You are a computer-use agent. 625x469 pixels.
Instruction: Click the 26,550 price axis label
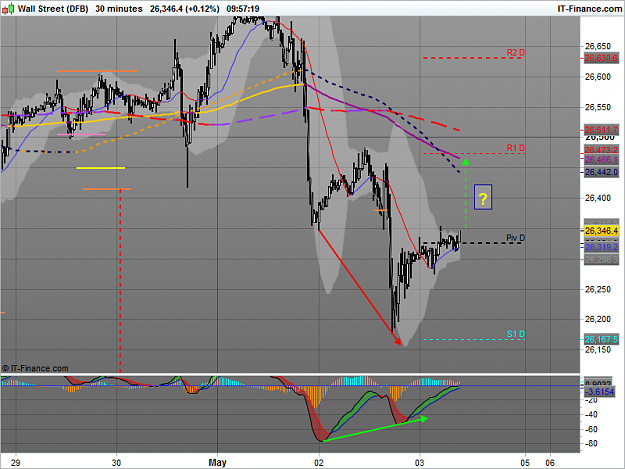[x=597, y=107]
